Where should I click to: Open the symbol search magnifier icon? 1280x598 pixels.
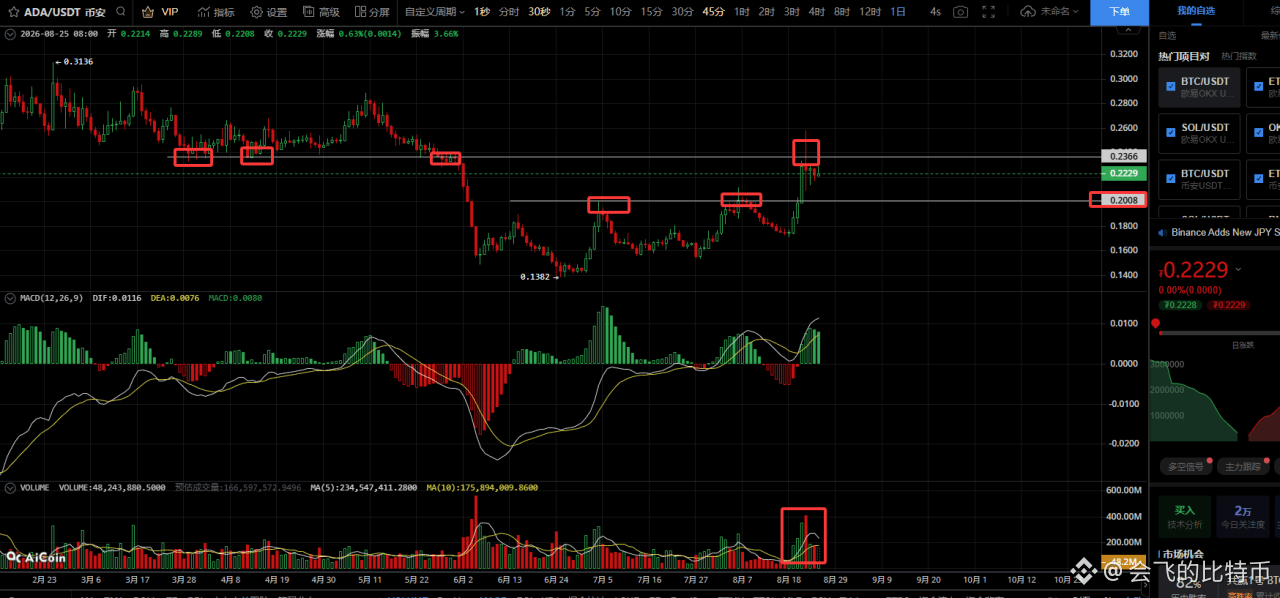click(121, 12)
